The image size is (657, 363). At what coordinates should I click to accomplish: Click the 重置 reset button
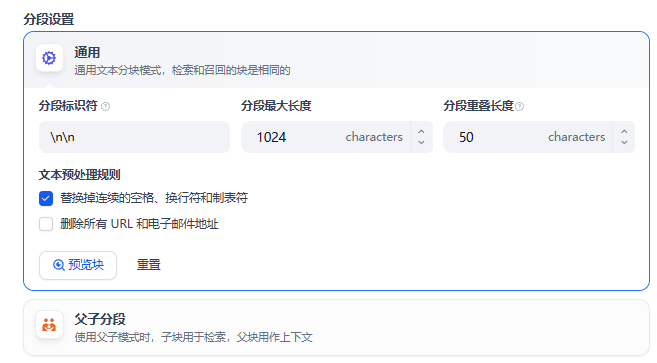pos(149,265)
